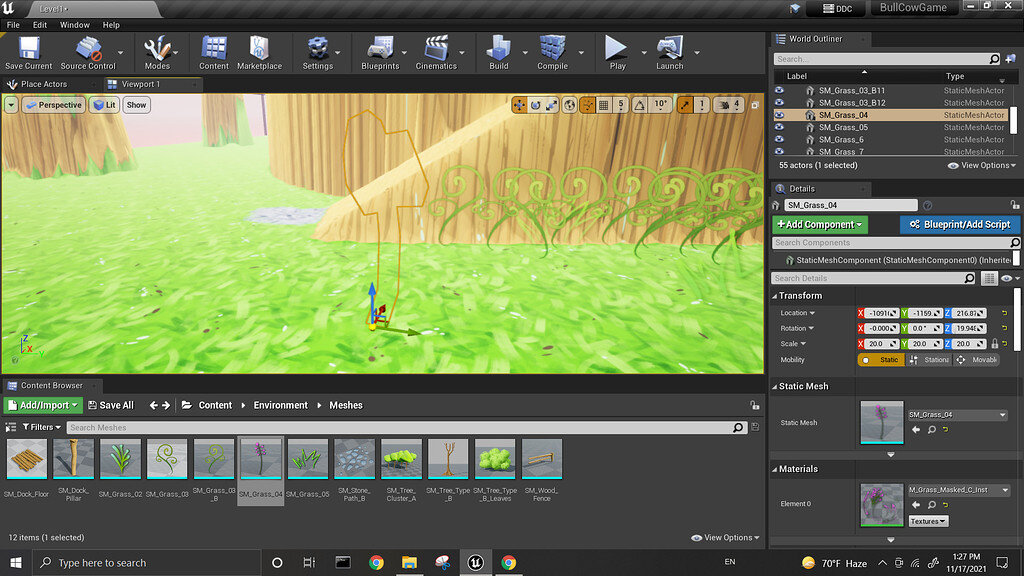Toggle Content Browser sources panel icon
This screenshot has width=1024, height=576.
(x=10, y=427)
